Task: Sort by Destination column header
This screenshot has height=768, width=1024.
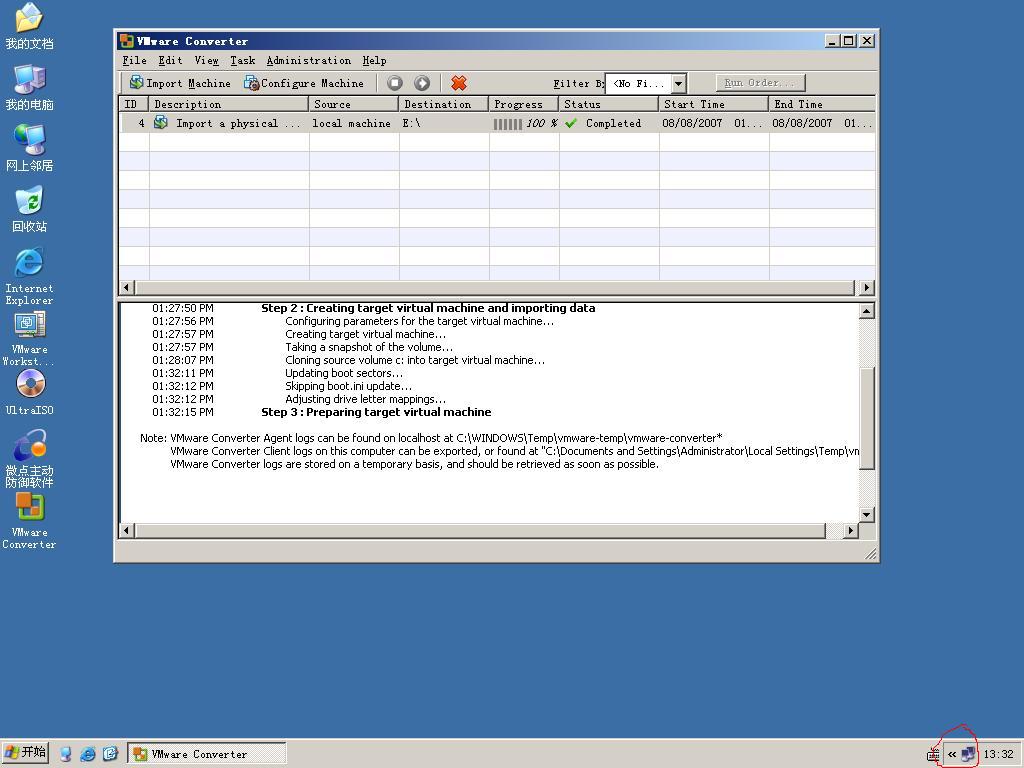Action: click(x=443, y=104)
